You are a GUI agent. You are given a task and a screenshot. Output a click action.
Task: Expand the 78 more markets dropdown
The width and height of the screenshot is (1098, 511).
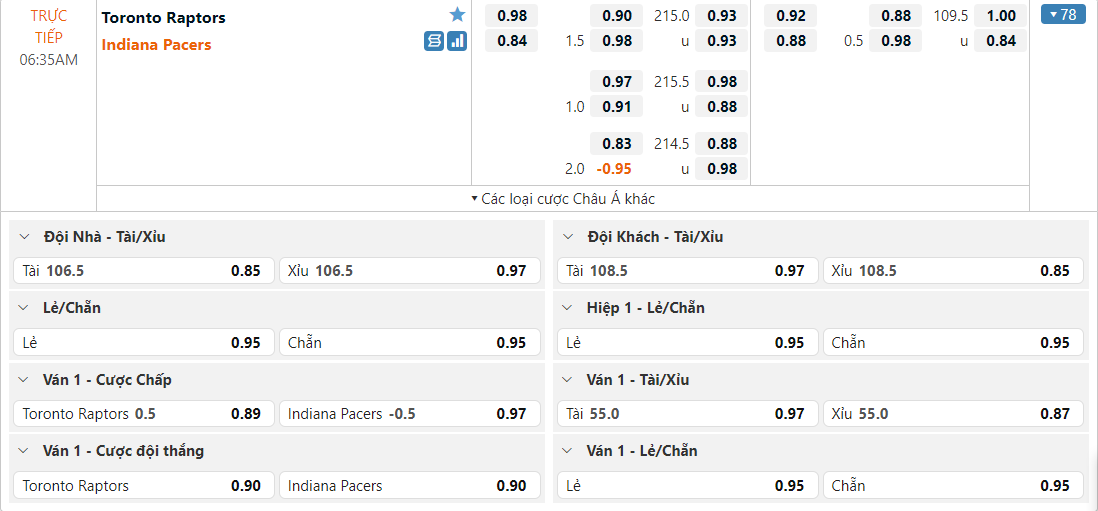[1063, 15]
